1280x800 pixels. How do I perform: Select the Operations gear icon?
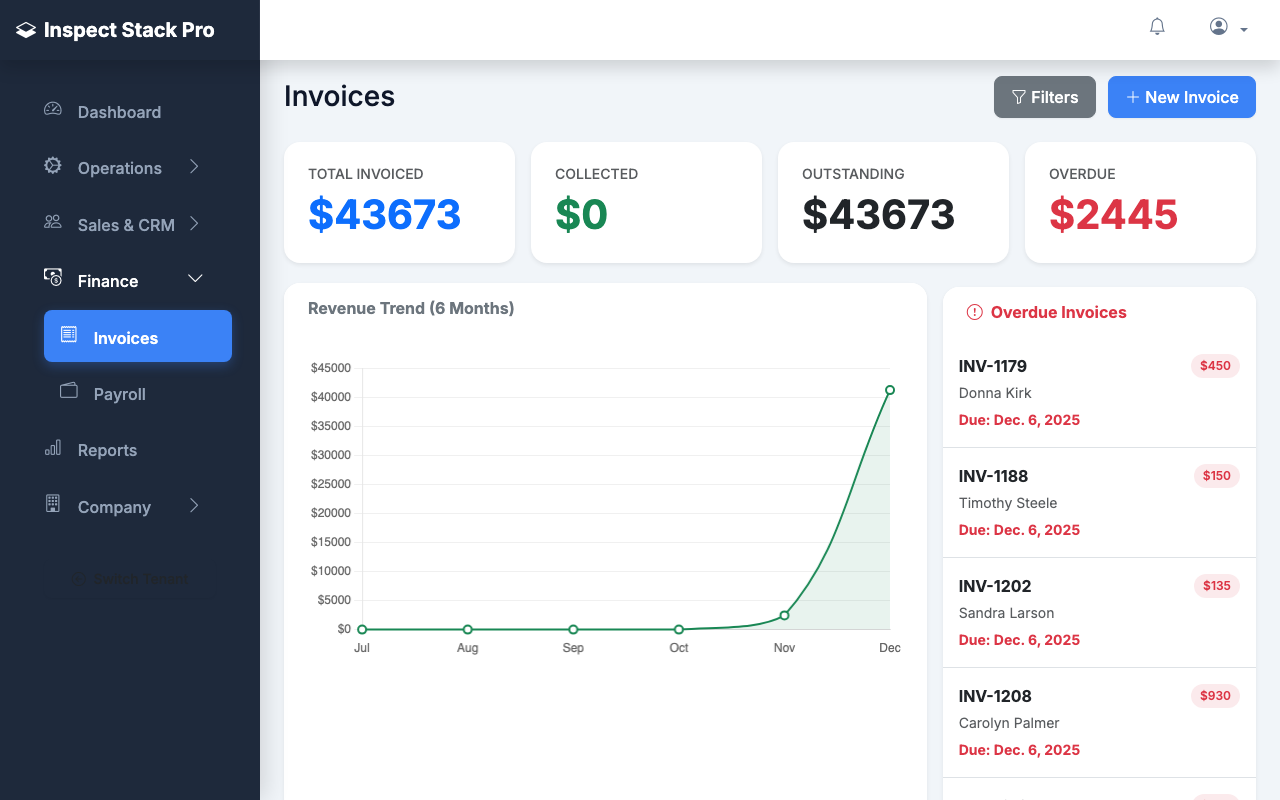point(52,167)
